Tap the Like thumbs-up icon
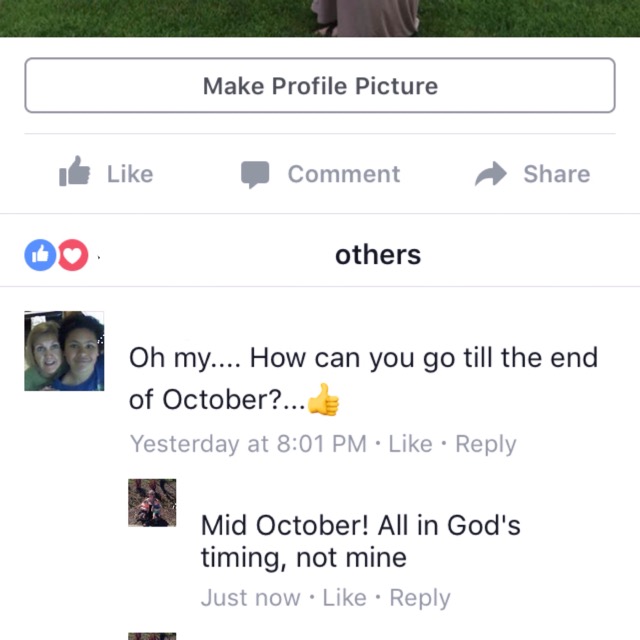The width and height of the screenshot is (640, 640). 75,172
